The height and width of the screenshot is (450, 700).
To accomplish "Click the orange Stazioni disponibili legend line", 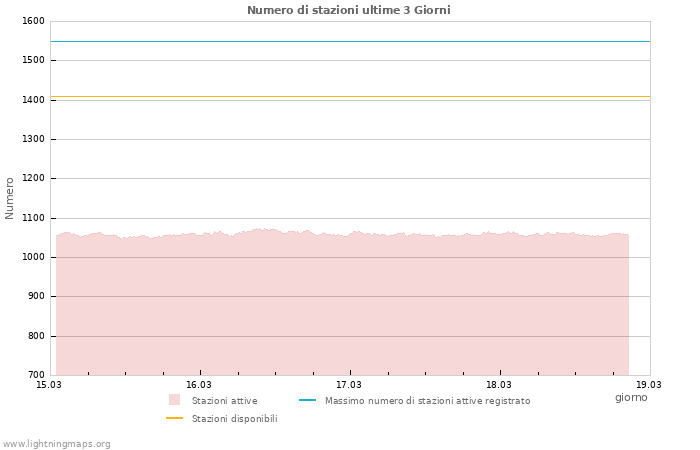I will pos(174,418).
